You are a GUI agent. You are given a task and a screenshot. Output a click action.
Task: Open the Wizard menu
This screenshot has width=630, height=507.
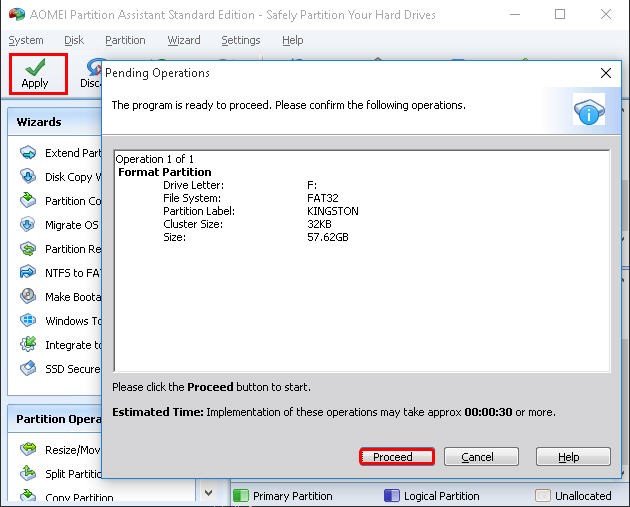coord(184,40)
